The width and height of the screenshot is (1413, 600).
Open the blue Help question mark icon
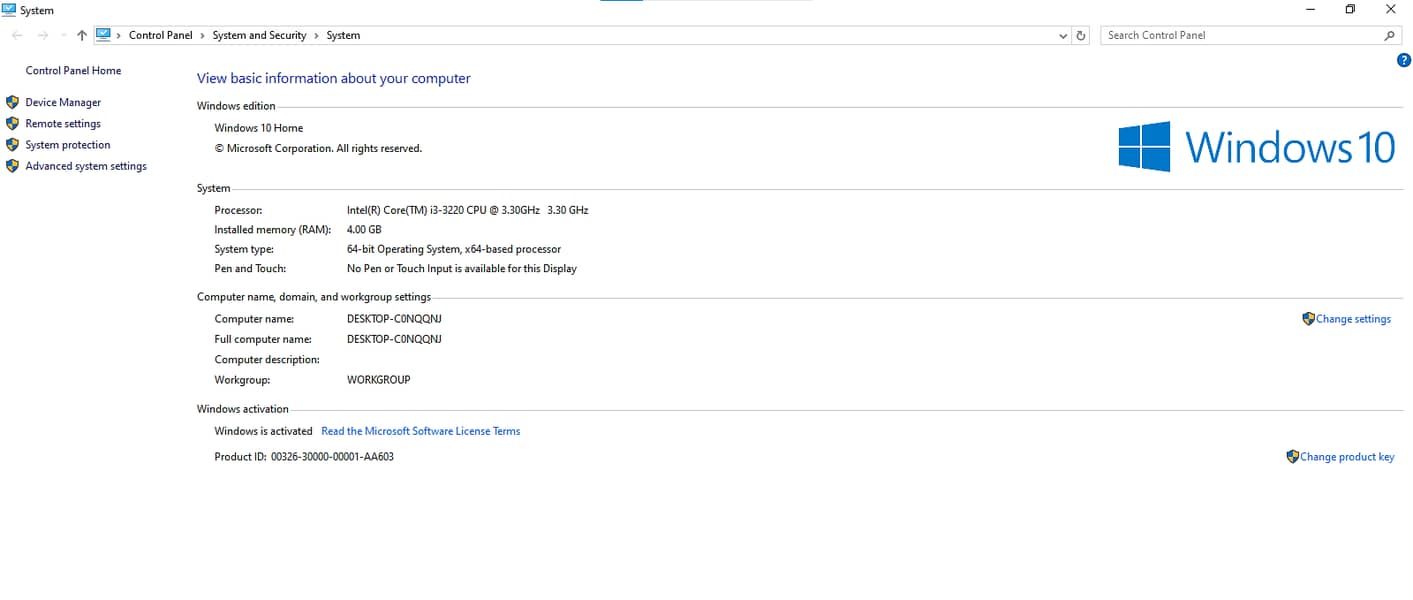click(1403, 60)
